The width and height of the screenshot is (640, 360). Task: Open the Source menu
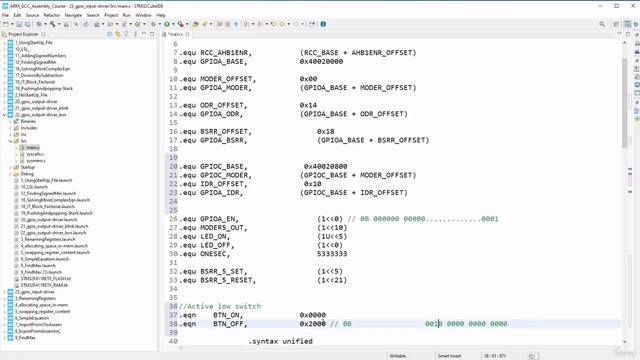point(32,15)
